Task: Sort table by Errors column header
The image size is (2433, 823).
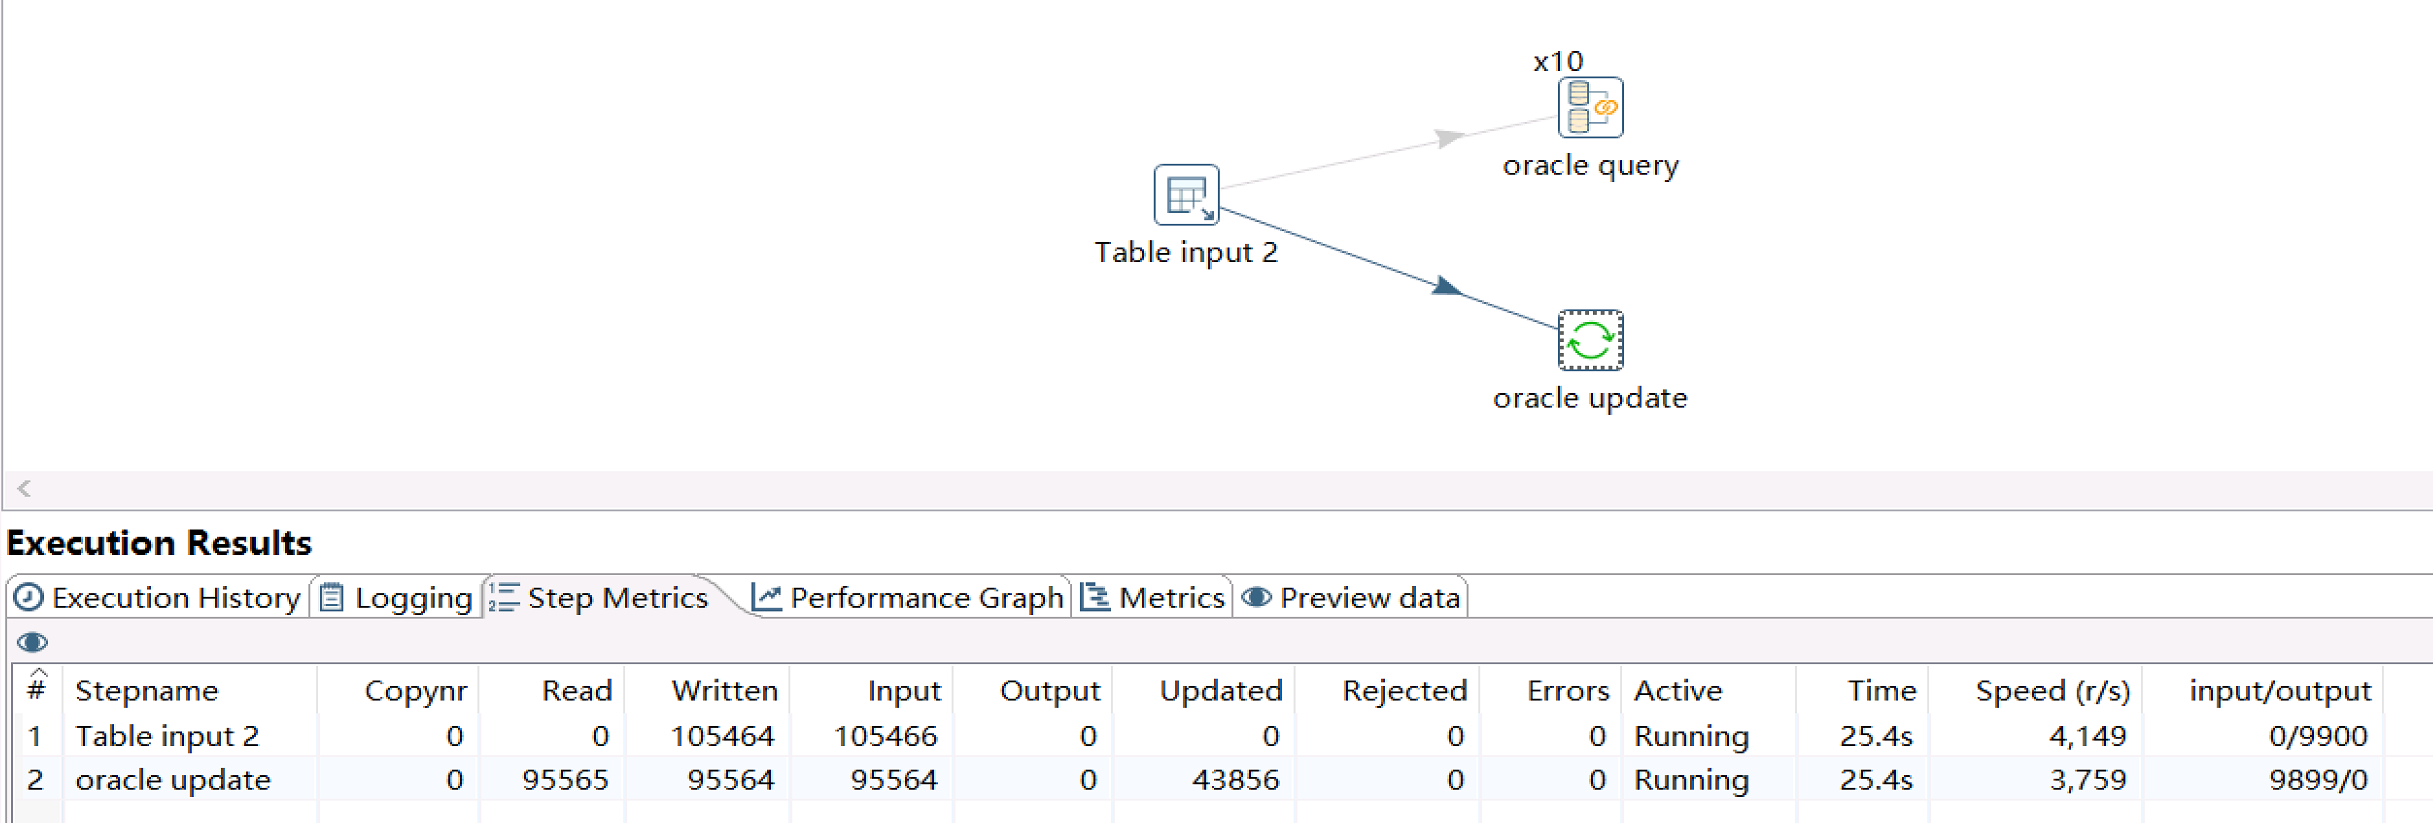Action: pyautogui.click(x=1567, y=690)
